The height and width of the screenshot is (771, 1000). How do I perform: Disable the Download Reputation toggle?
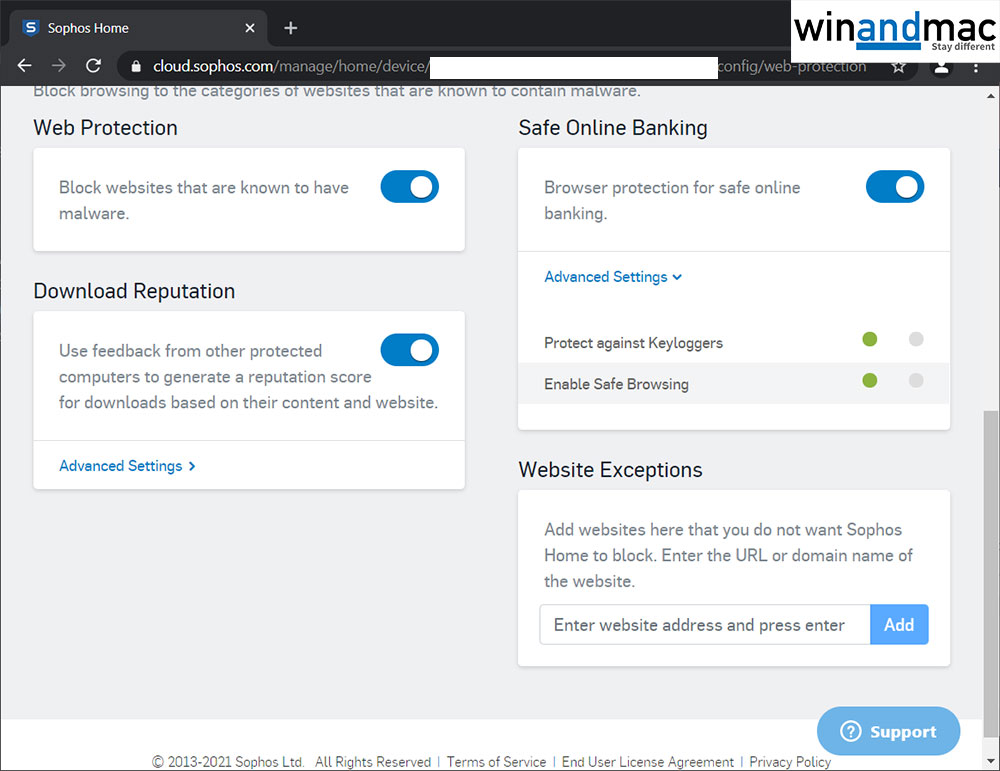409,350
